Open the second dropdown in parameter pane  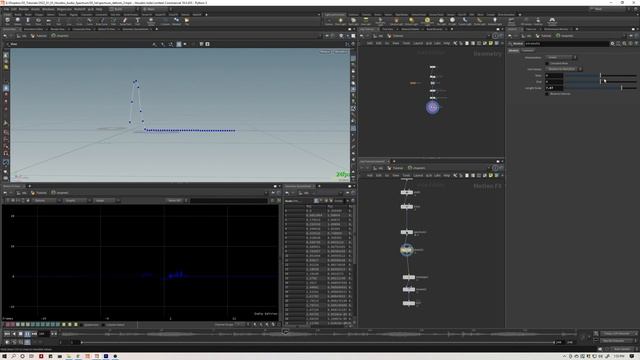pyautogui.click(x=564, y=69)
